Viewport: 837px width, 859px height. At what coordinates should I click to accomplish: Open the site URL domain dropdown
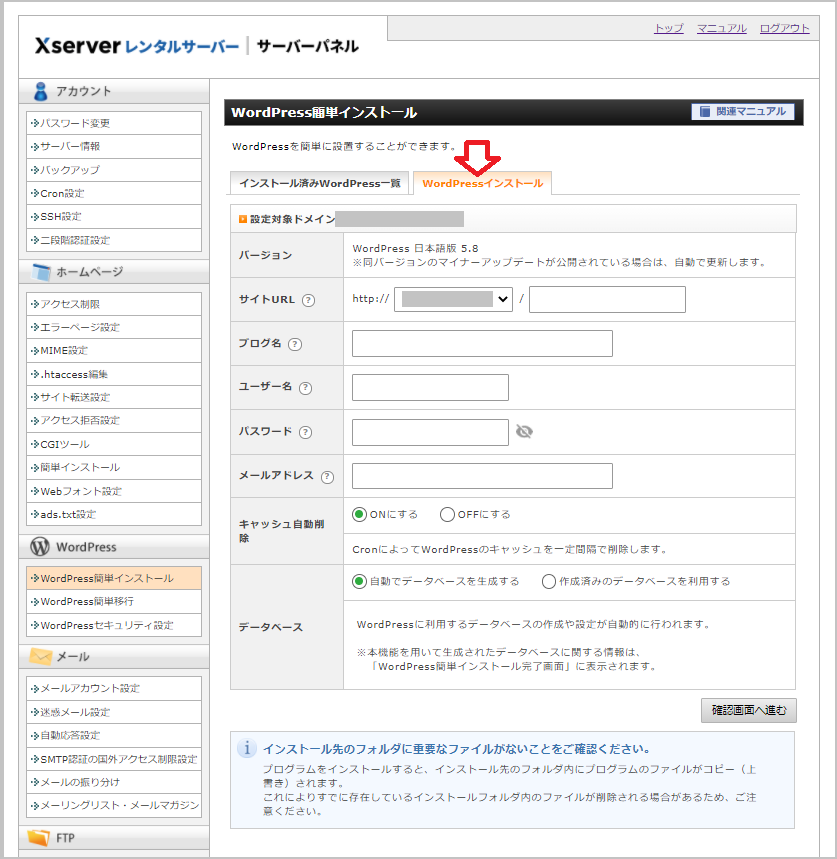[x=454, y=299]
